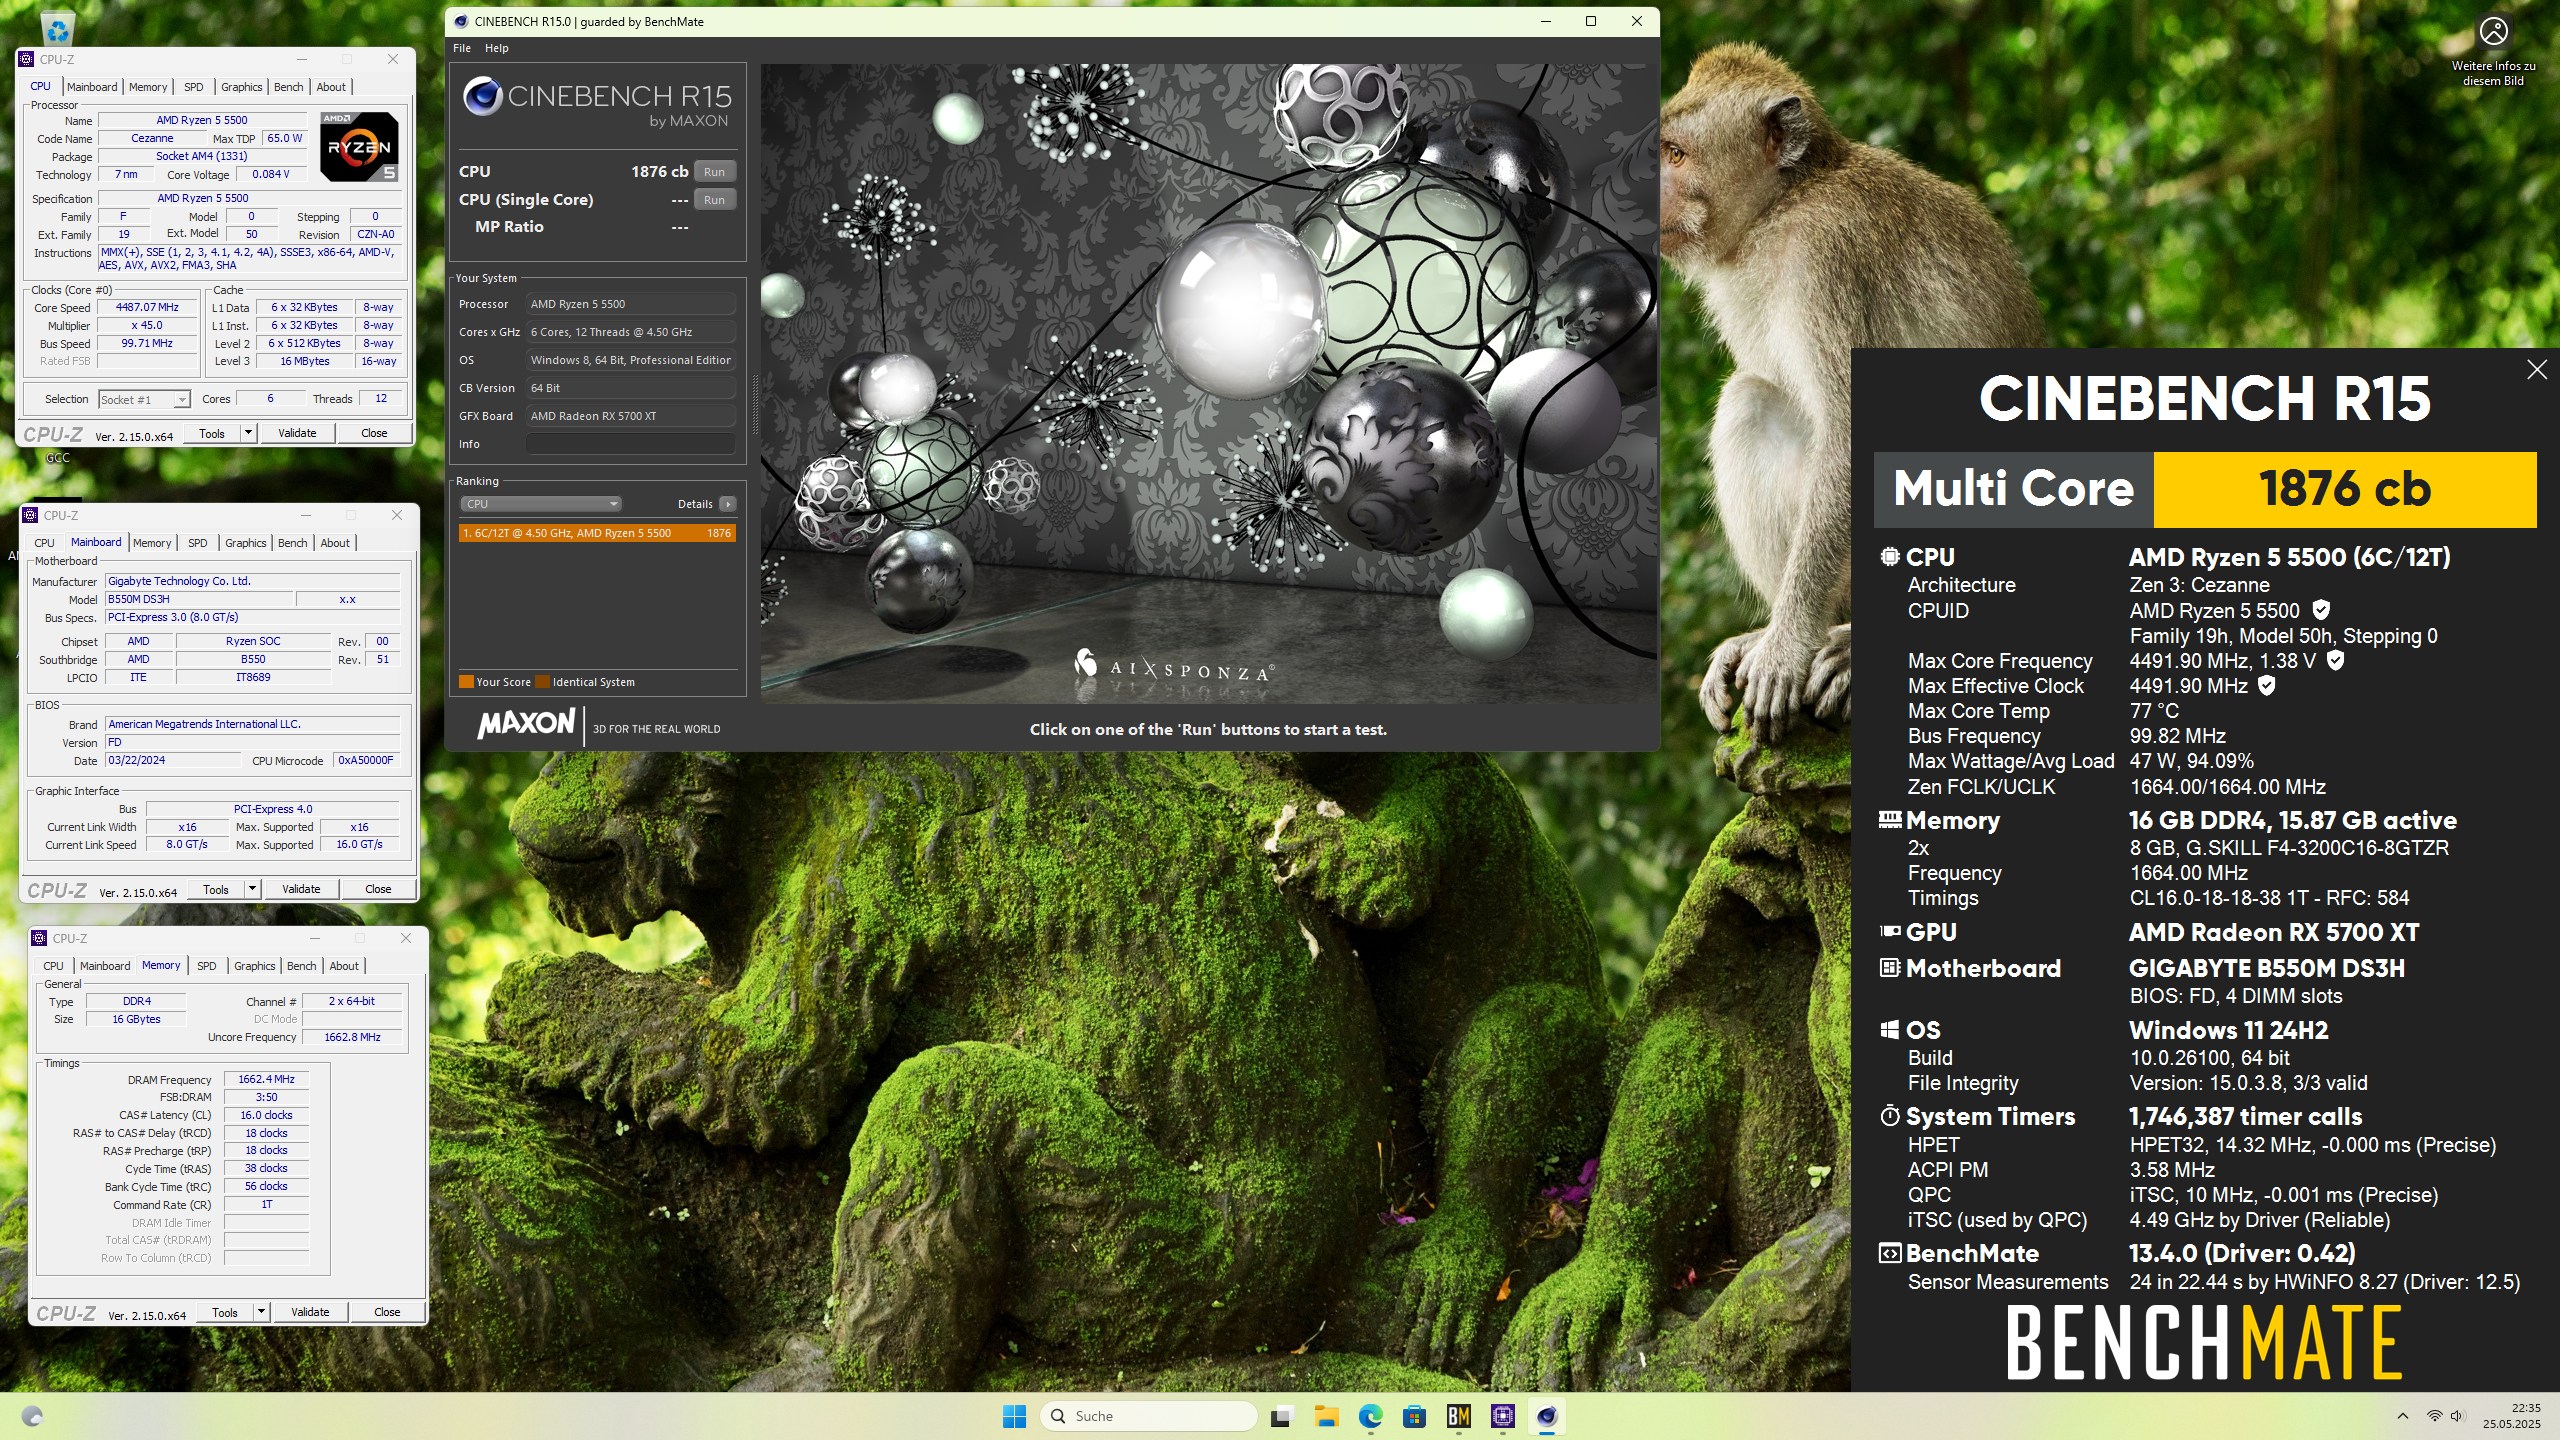Screen dimensions: 2560x1440
Task: Click Tools button in Memory CPU-Z window
Action: 225,1312
